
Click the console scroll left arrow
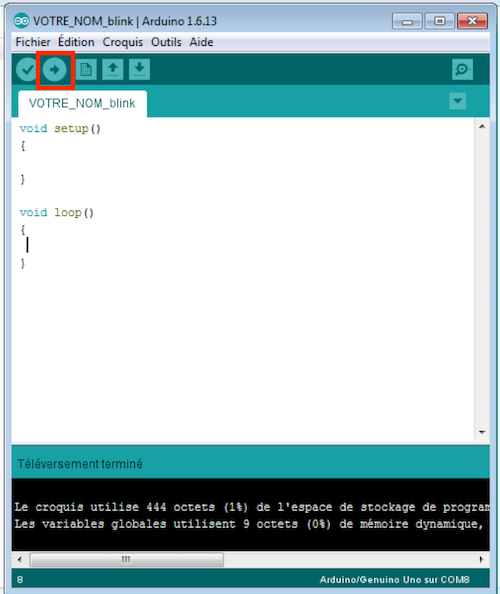(20, 560)
